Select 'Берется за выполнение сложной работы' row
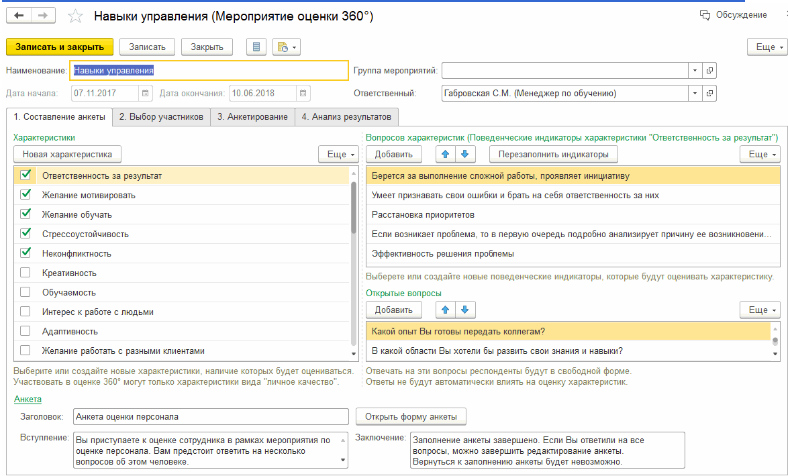 pyautogui.click(x=573, y=176)
